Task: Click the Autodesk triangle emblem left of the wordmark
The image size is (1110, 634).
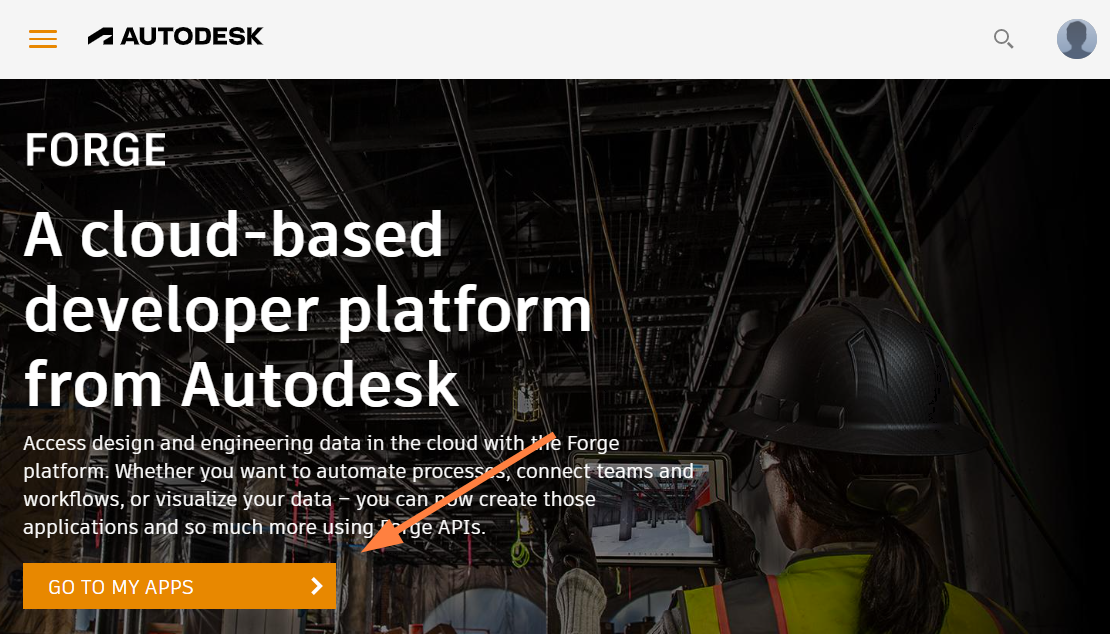Action: 100,35
